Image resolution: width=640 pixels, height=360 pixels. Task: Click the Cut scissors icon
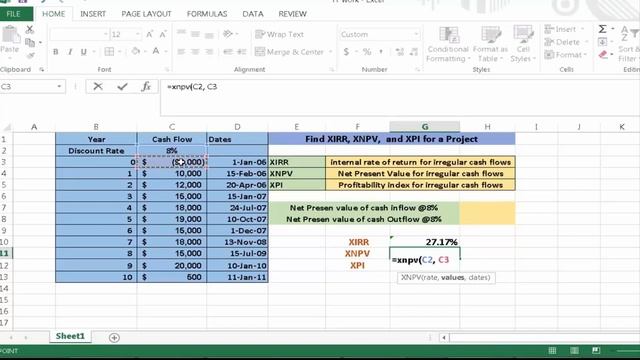tap(29, 29)
